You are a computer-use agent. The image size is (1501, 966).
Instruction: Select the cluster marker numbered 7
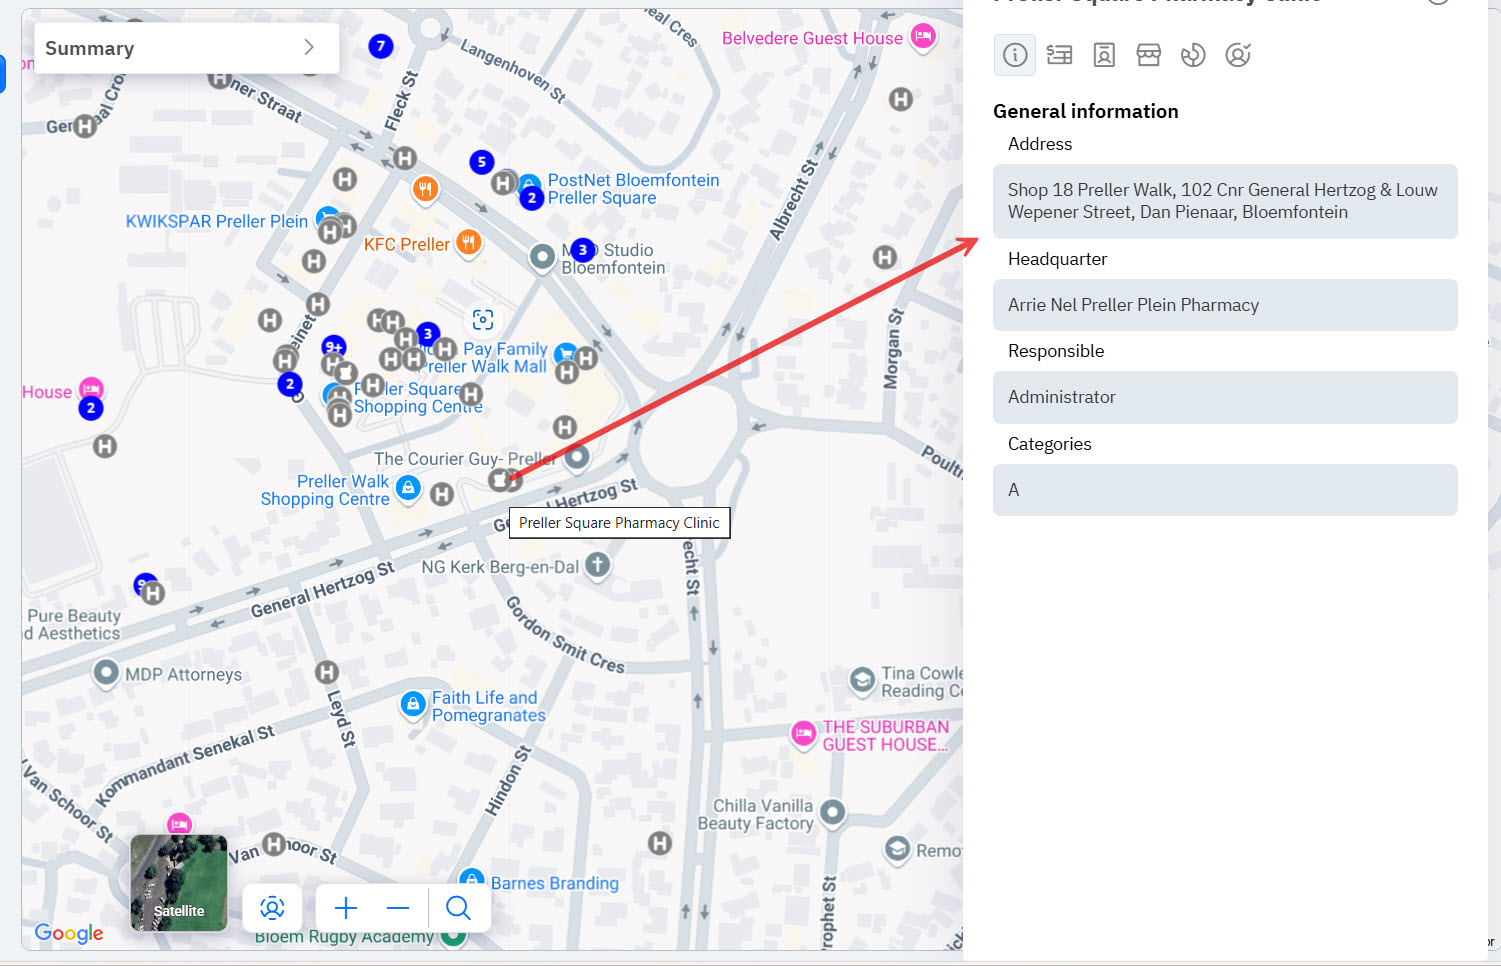point(380,46)
